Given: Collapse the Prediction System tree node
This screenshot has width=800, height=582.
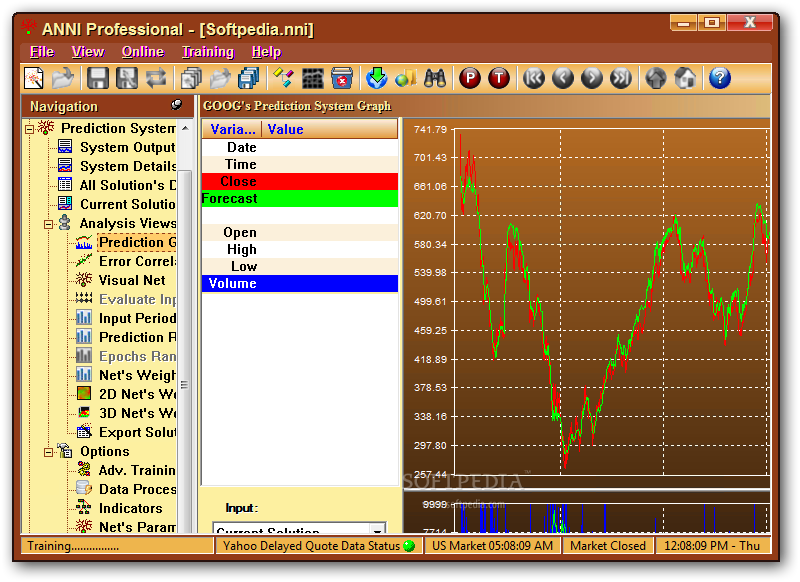Looking at the screenshot, I should [x=30, y=129].
